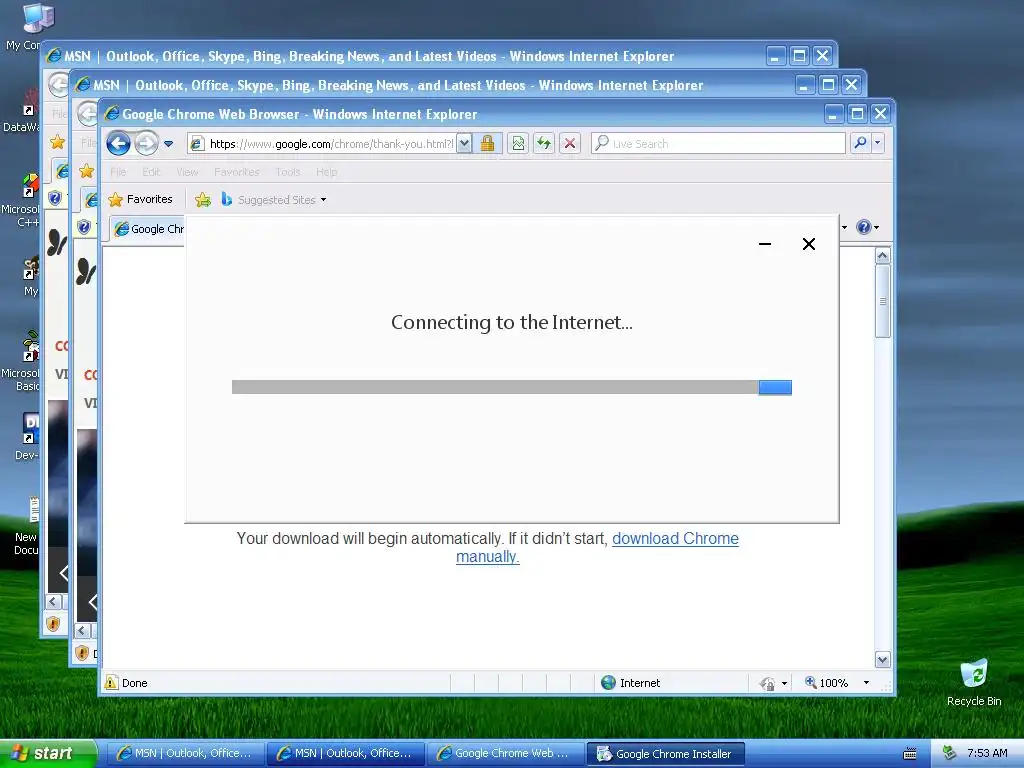Open the Edit menu in front window
This screenshot has height=768, width=1024.
(x=151, y=172)
